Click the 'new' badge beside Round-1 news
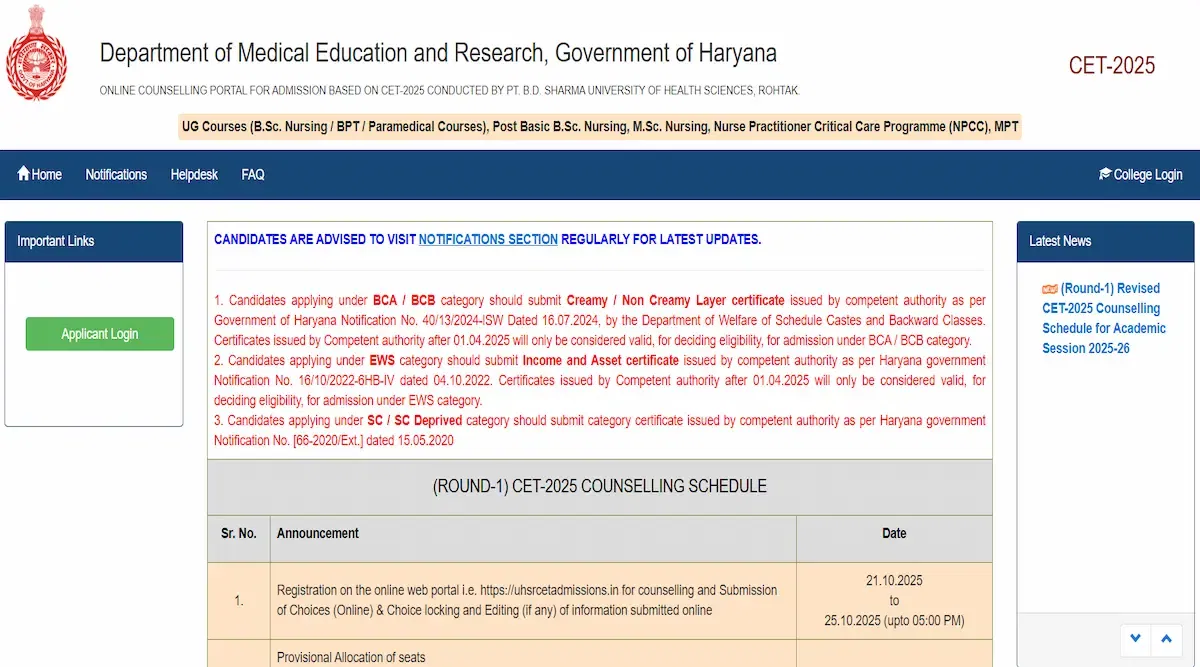The width and height of the screenshot is (1200, 667). [x=1049, y=289]
